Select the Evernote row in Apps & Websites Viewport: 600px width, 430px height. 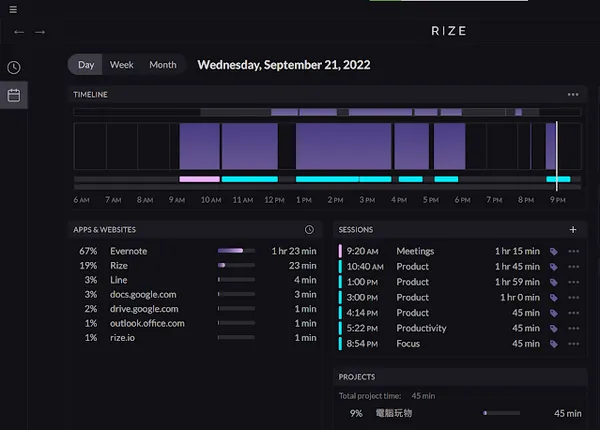(197, 251)
